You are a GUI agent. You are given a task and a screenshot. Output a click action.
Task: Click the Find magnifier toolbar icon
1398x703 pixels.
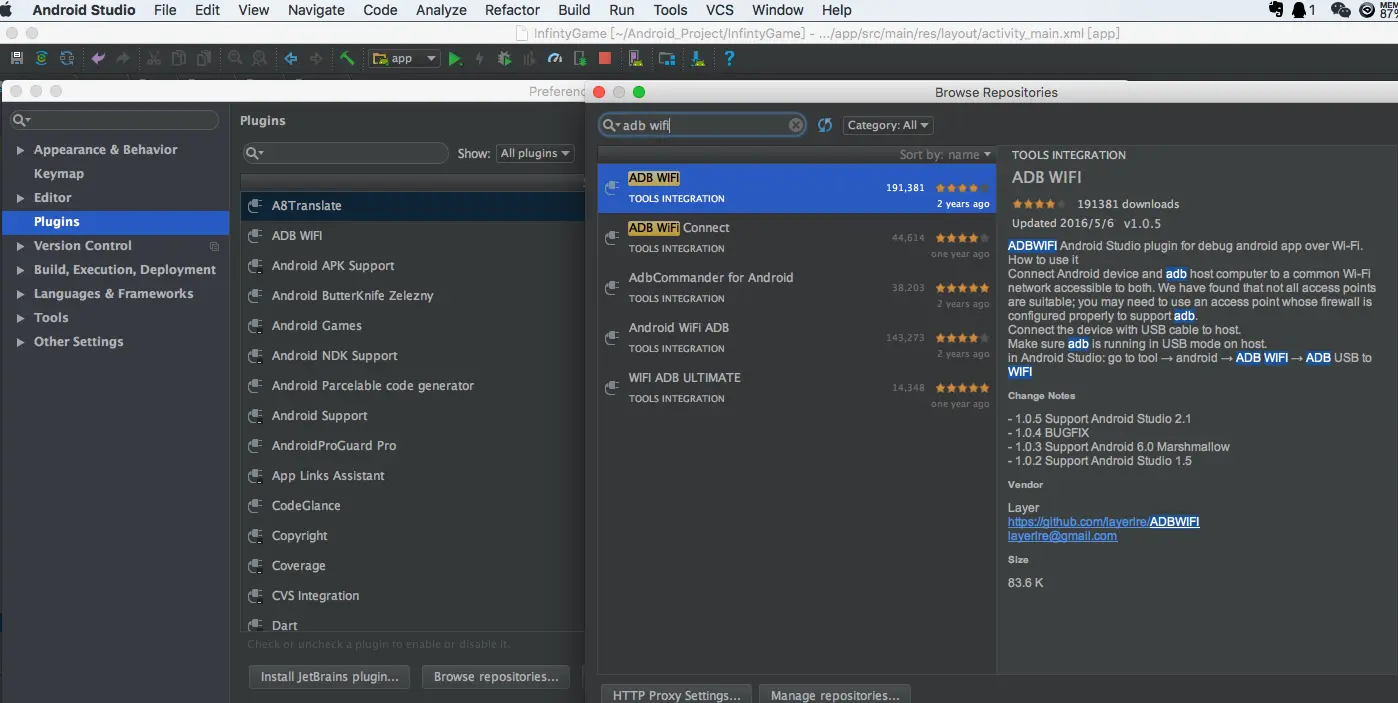235,59
